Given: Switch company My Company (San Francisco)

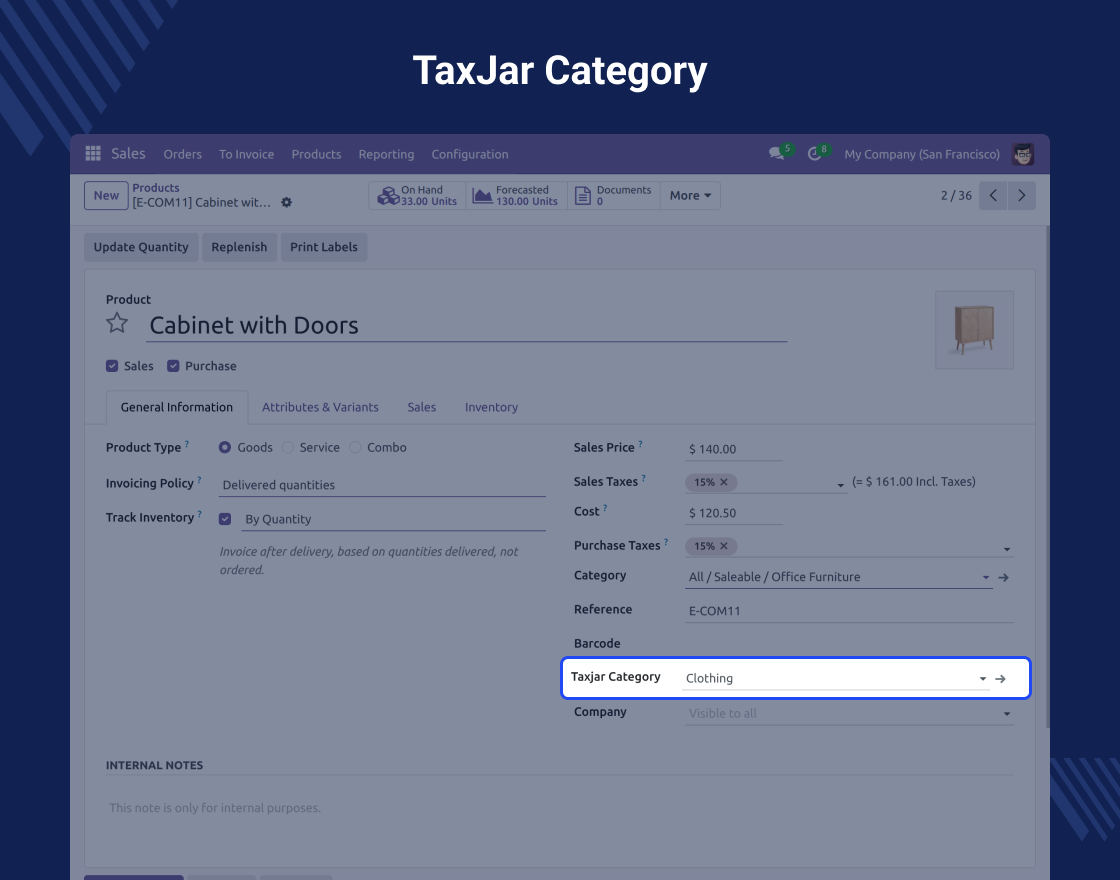Looking at the screenshot, I should [921, 154].
